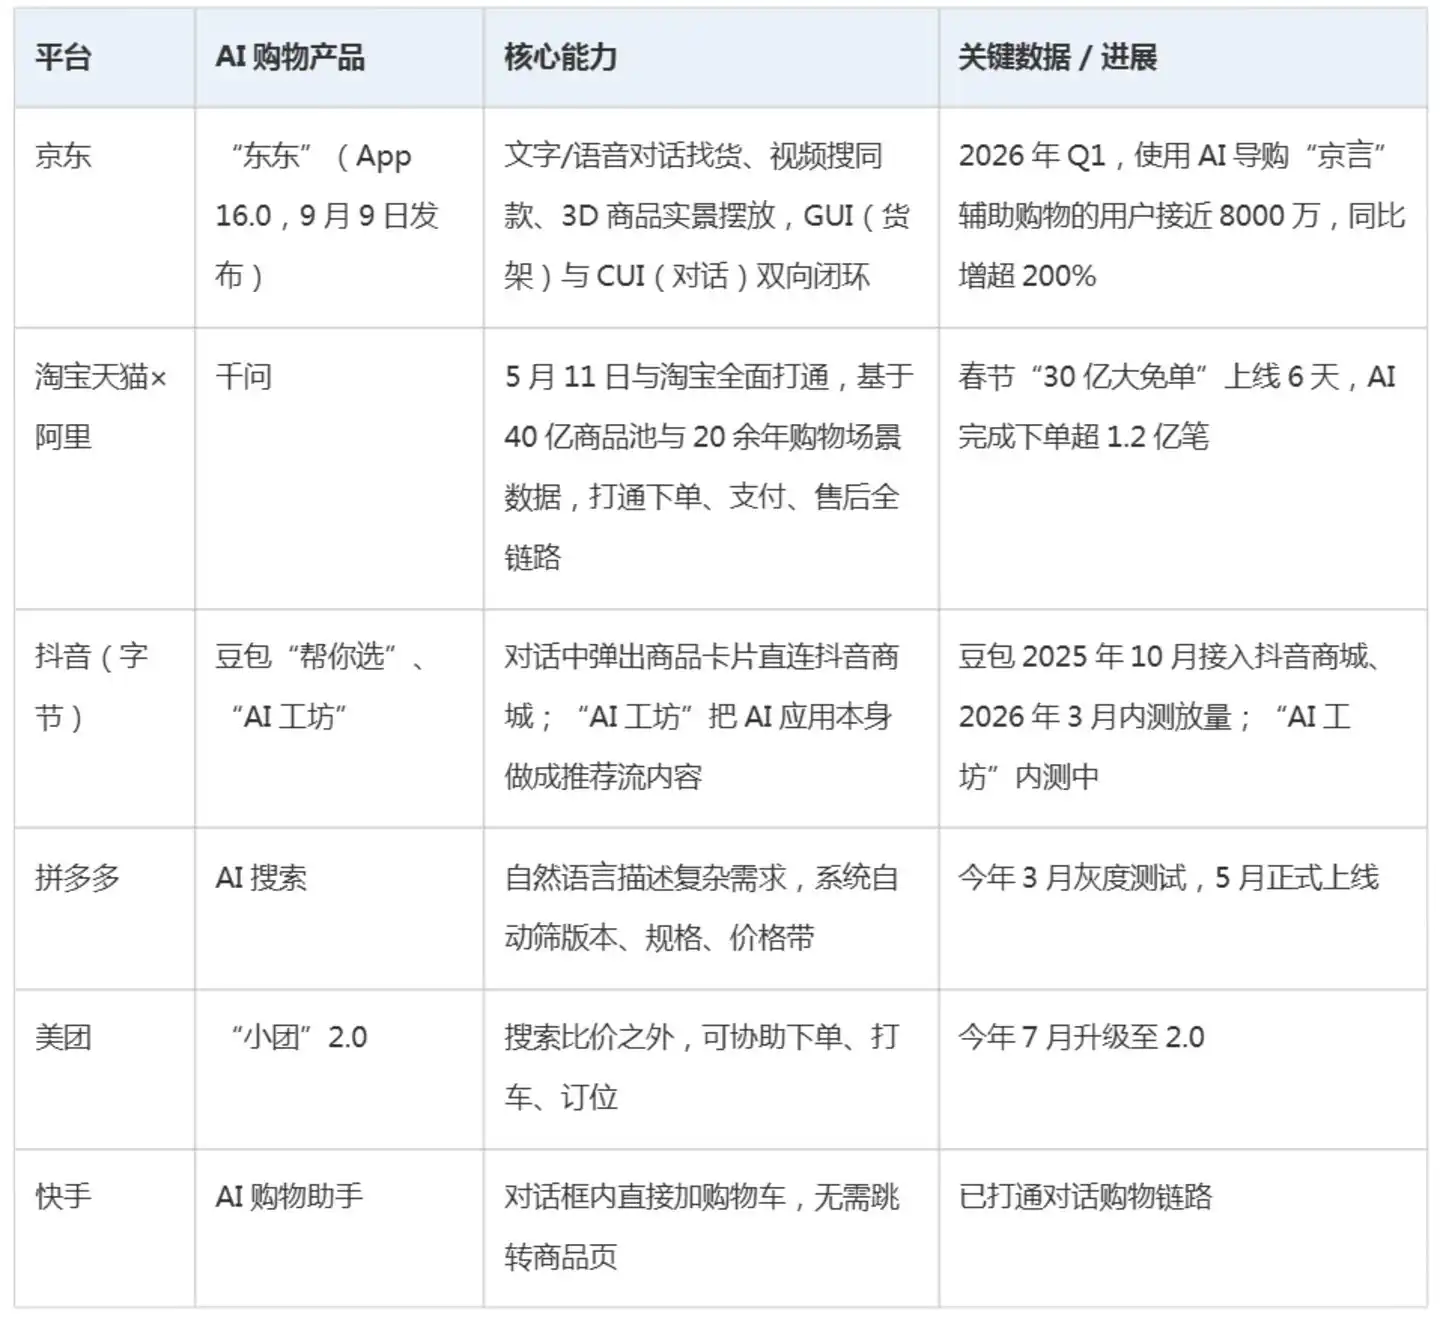Select the product cell "千问"

pos(339,468)
